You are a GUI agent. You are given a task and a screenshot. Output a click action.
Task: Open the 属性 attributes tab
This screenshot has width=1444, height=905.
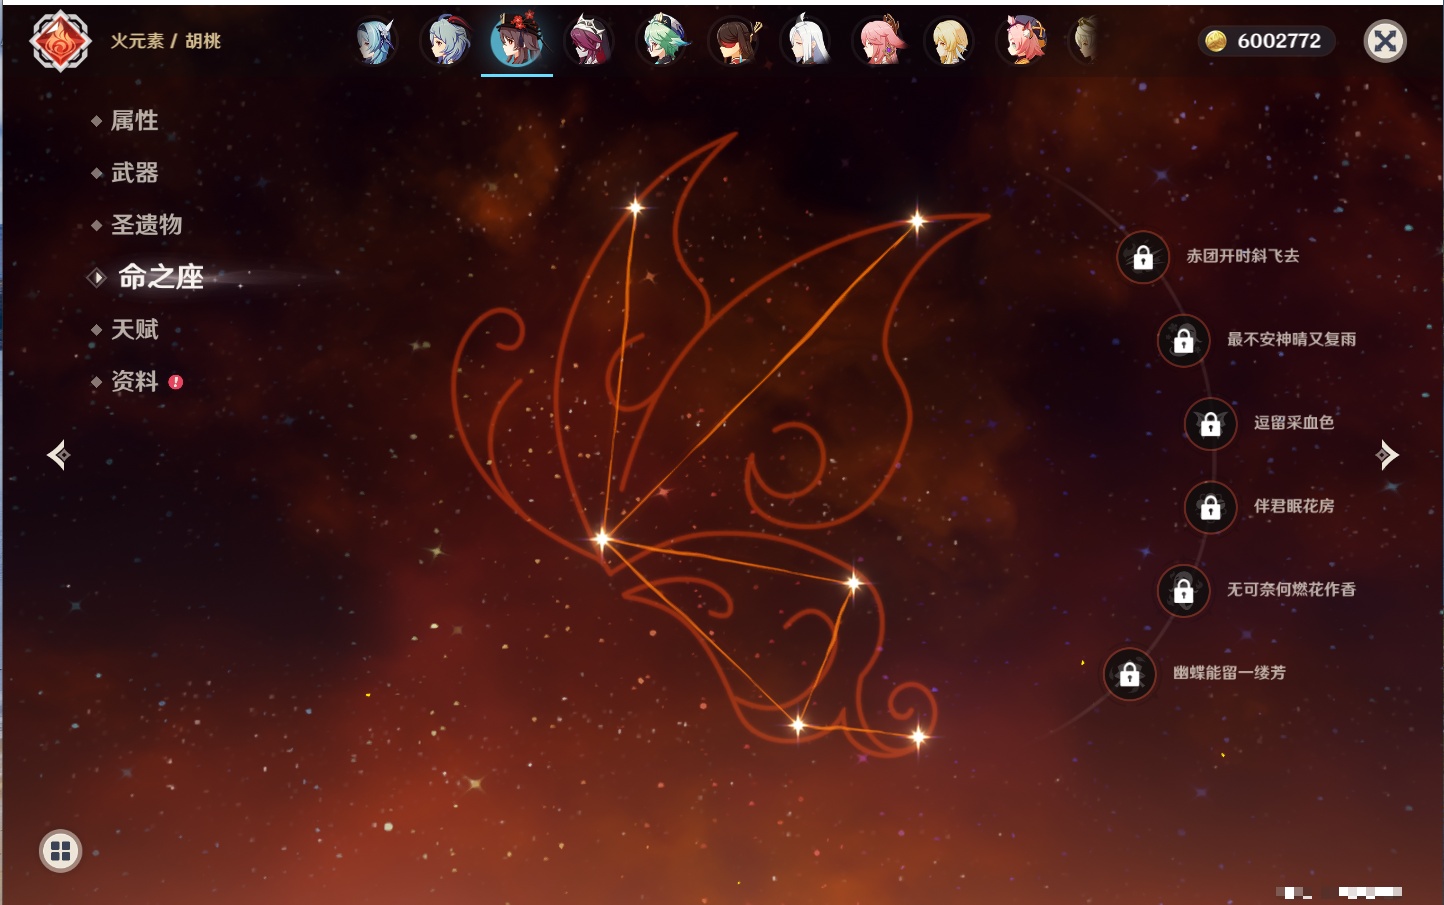pyautogui.click(x=134, y=121)
